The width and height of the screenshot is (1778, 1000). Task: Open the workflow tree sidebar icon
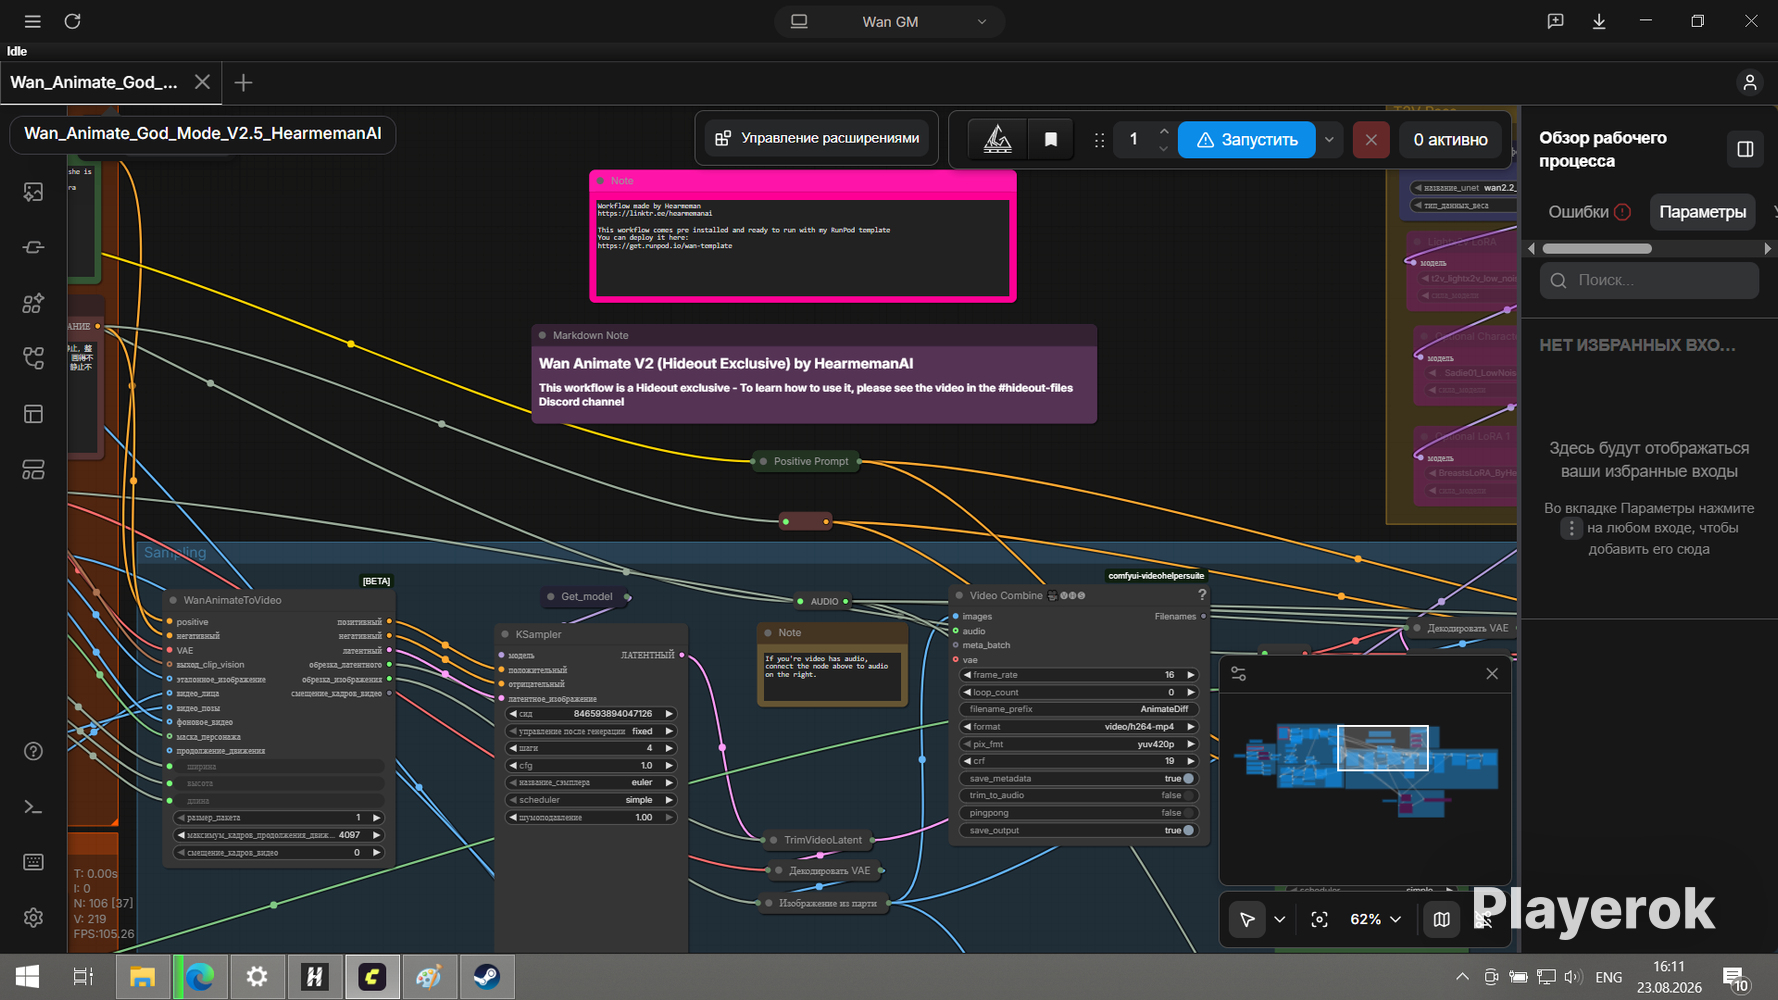(33, 359)
